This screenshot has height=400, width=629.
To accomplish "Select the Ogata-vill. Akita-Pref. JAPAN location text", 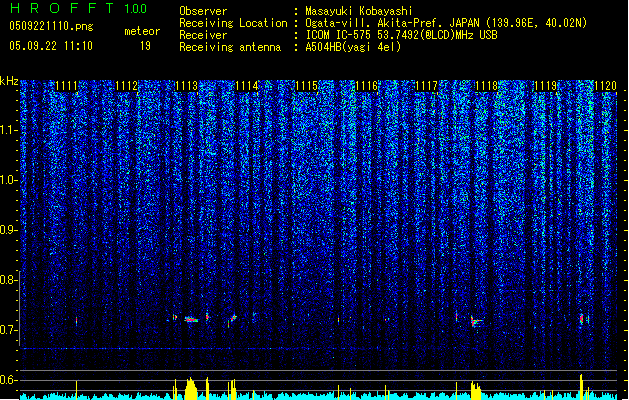I will click(x=446, y=23).
